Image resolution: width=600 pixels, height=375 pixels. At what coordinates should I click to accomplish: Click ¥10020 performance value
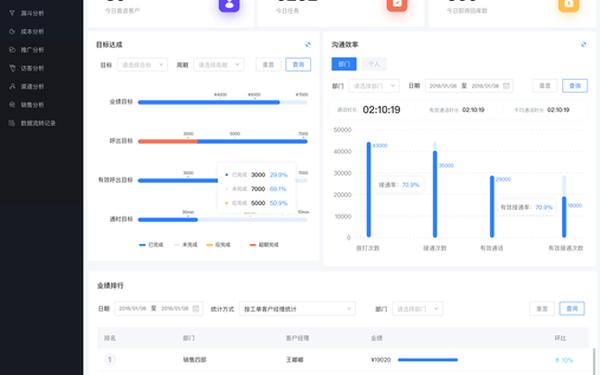click(x=381, y=360)
